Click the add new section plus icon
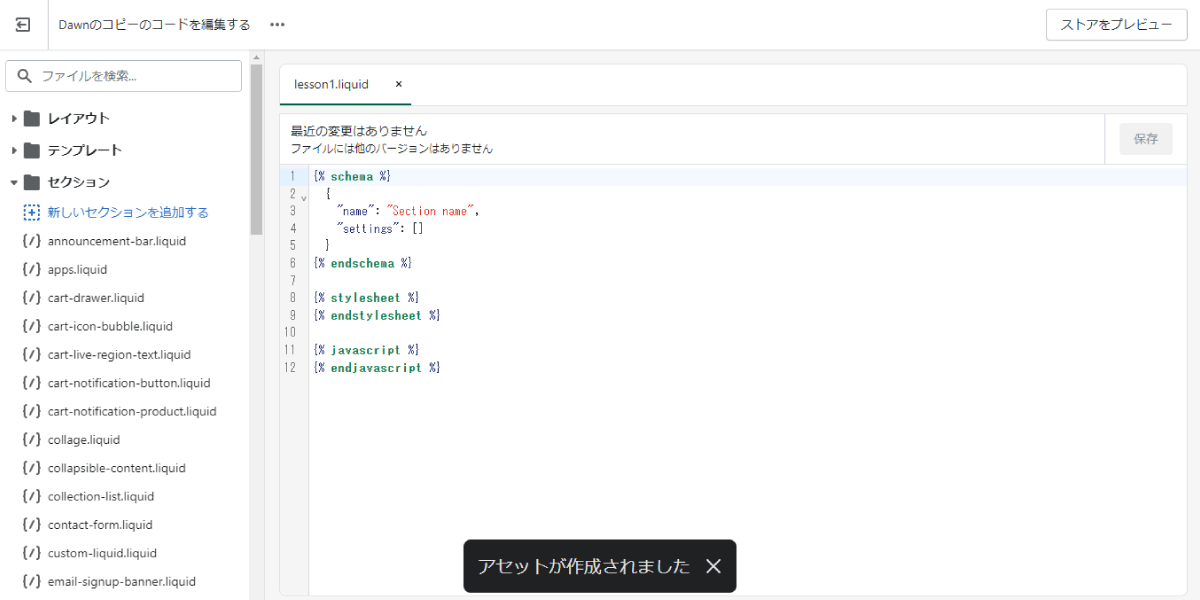 point(31,213)
